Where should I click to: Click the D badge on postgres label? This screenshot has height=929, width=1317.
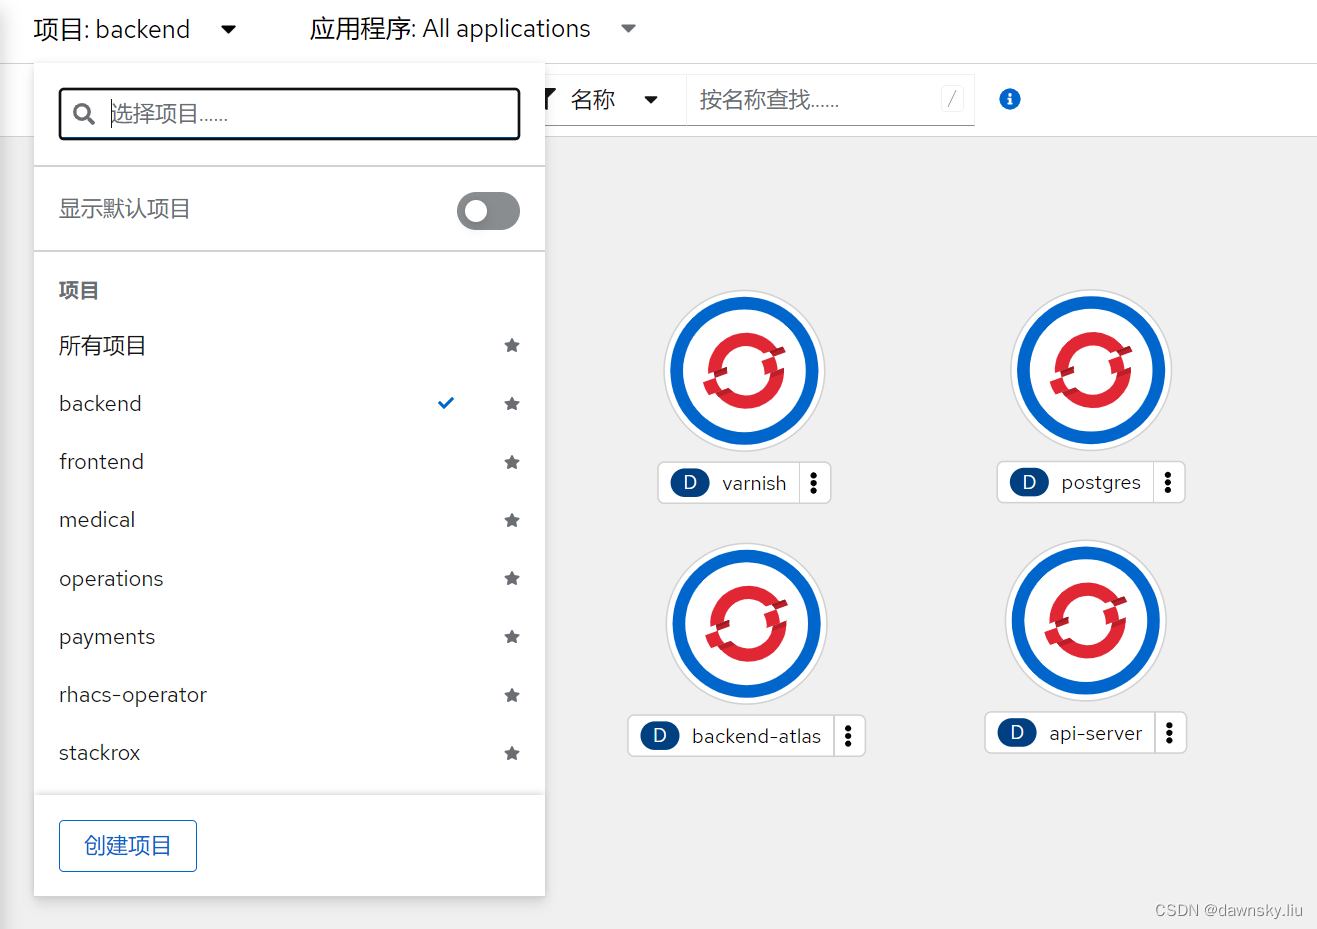(1029, 482)
